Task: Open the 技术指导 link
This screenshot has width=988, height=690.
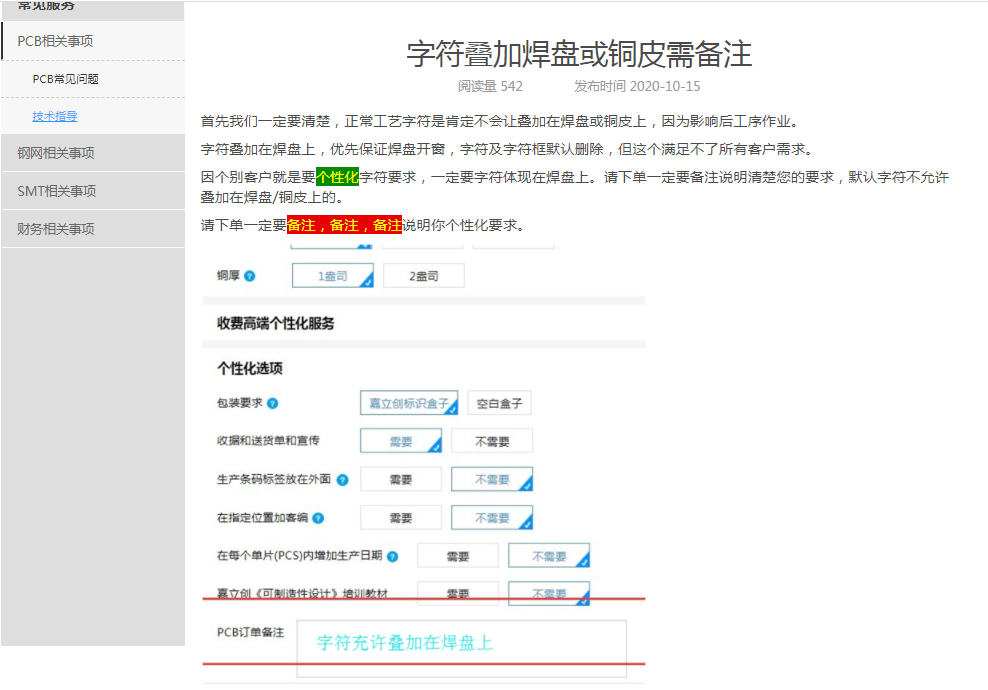Action: click(54, 116)
